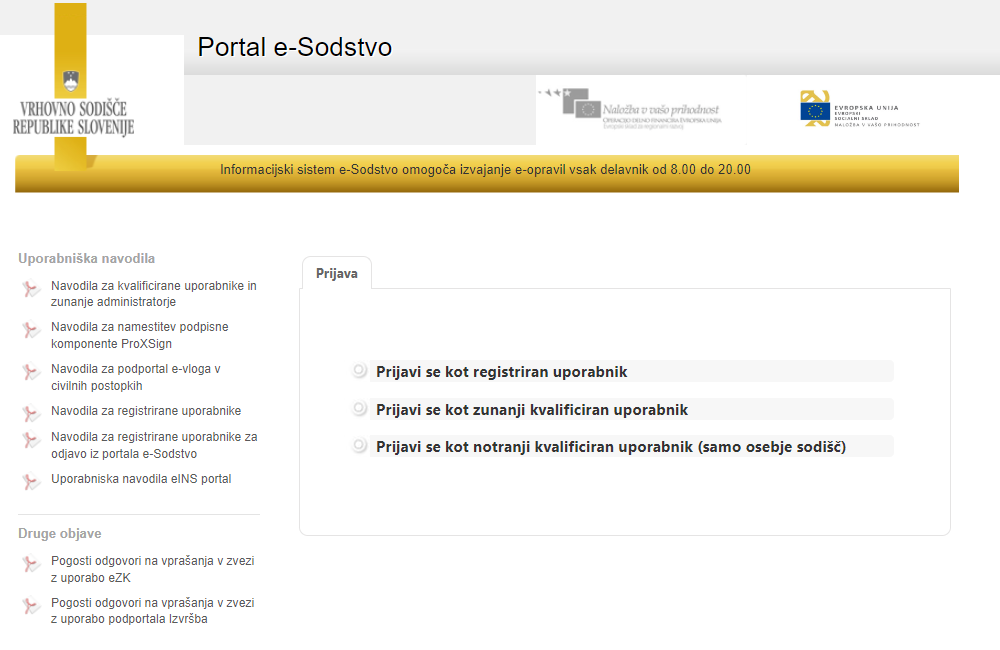Screen dimensions: 1000x650
Task: Click the Portal e-Sodstvo title
Action: pos(294,47)
